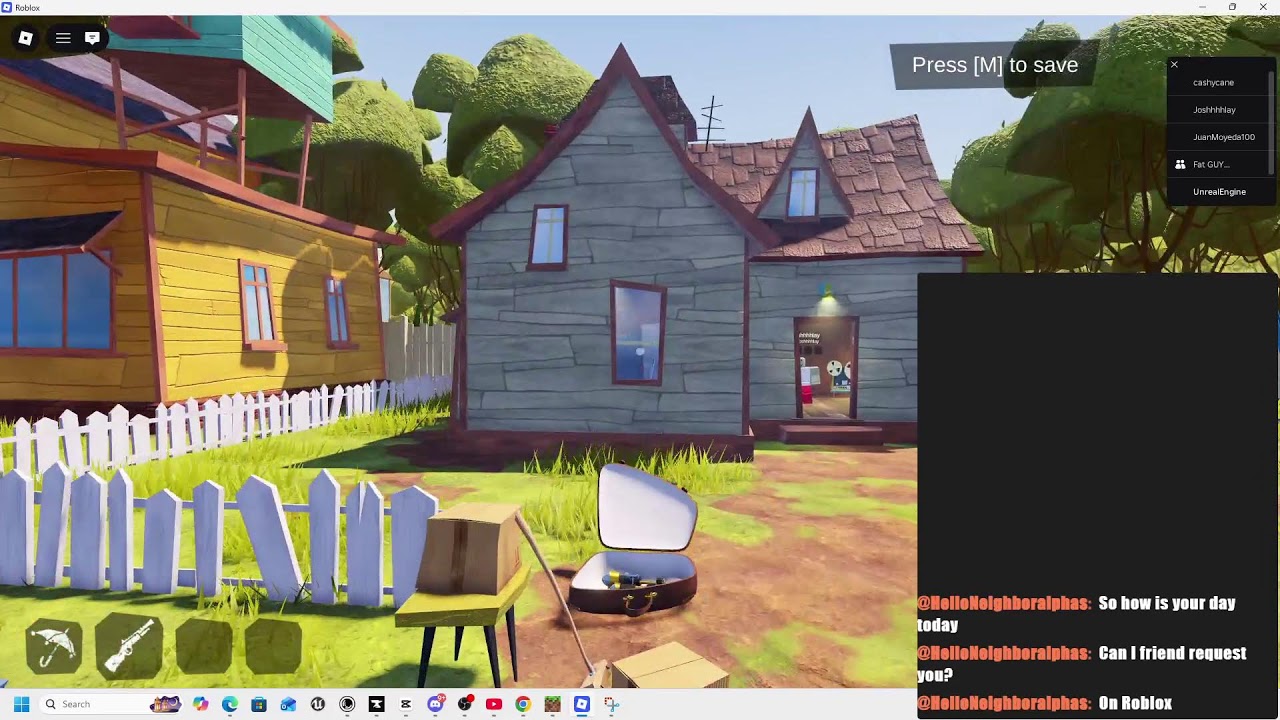Open Unreal Engine from taskbar
Screen dimensions: 1280x720
tap(318, 704)
